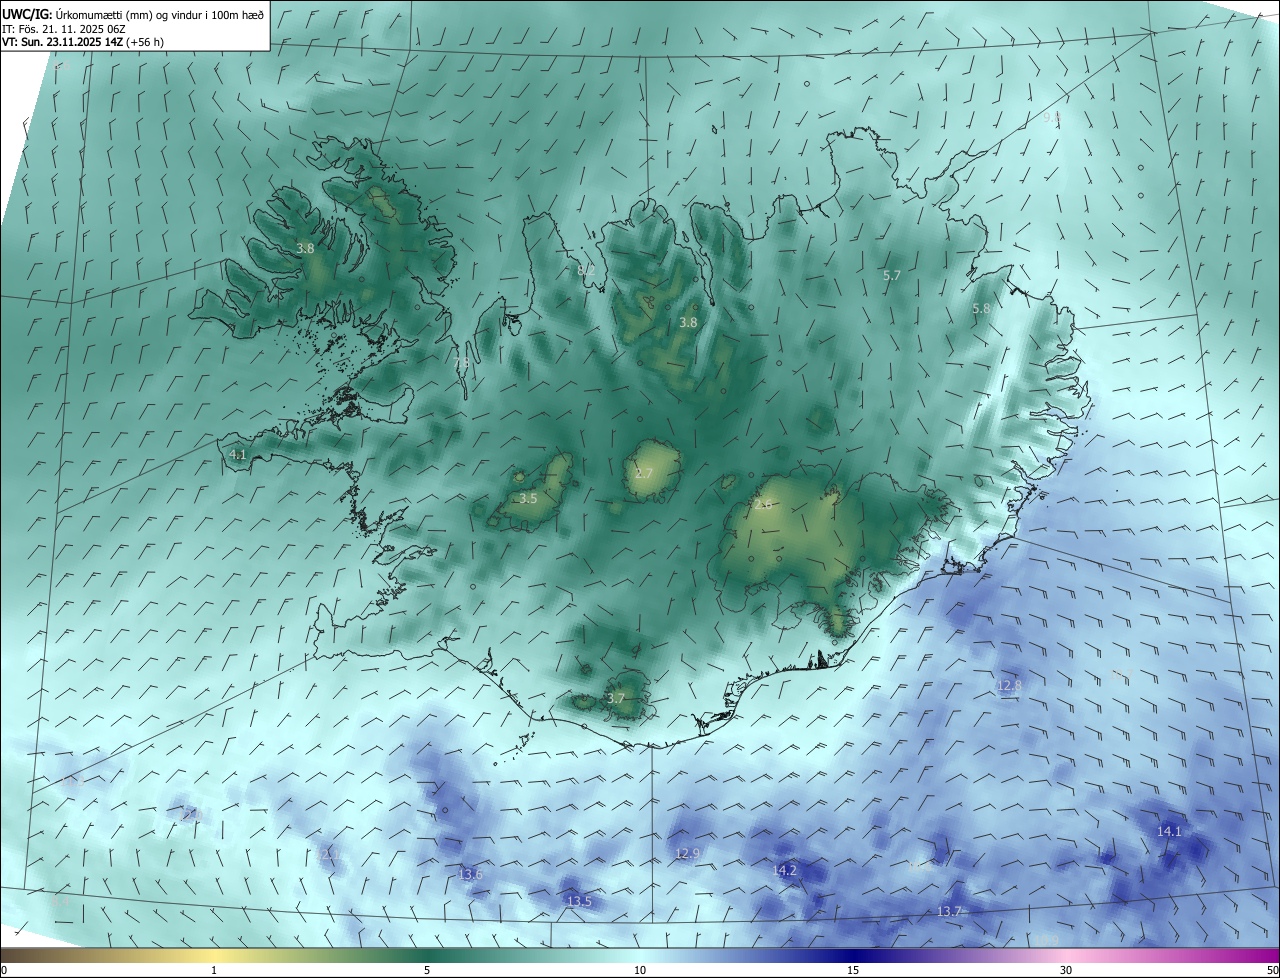Click the 5.8 value label on the map
The height and width of the screenshot is (978, 1280).
click(x=981, y=309)
